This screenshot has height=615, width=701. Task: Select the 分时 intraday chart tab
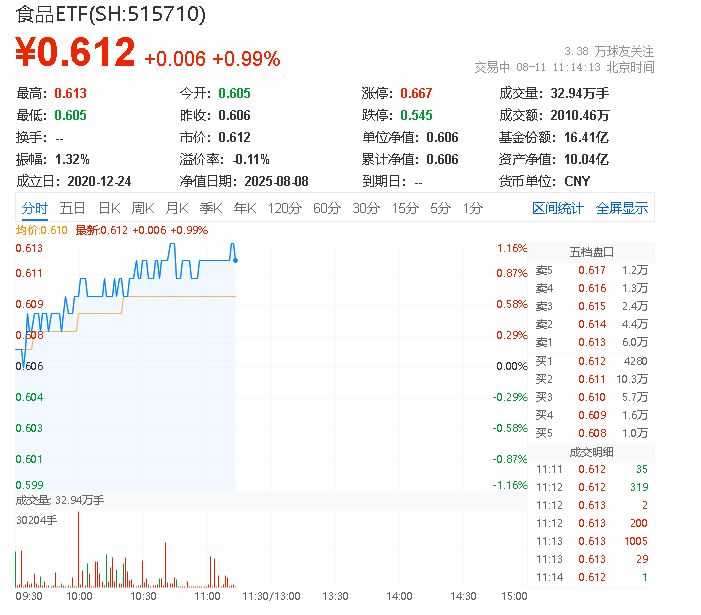(x=34, y=208)
